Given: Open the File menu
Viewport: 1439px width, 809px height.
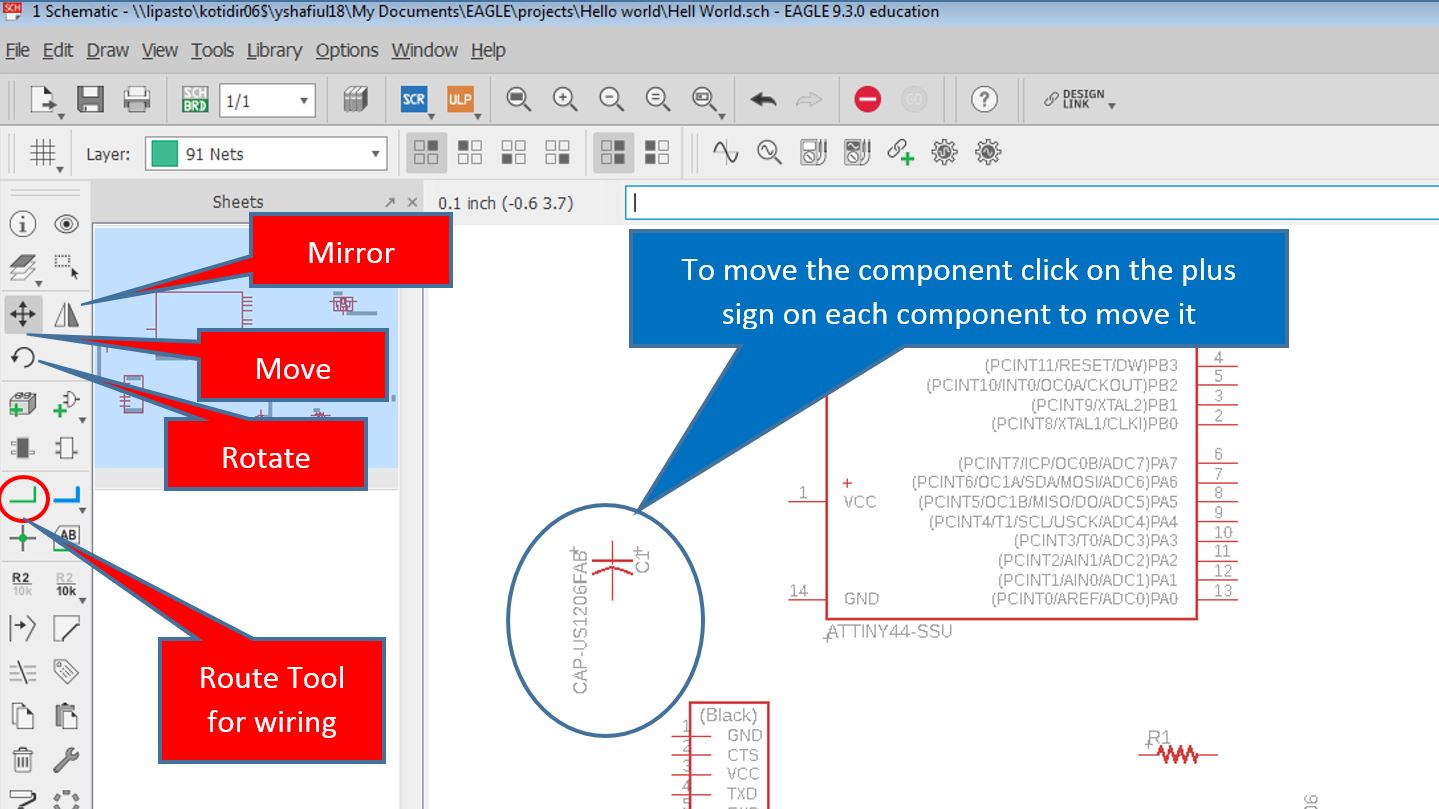Looking at the screenshot, I should [x=17, y=50].
